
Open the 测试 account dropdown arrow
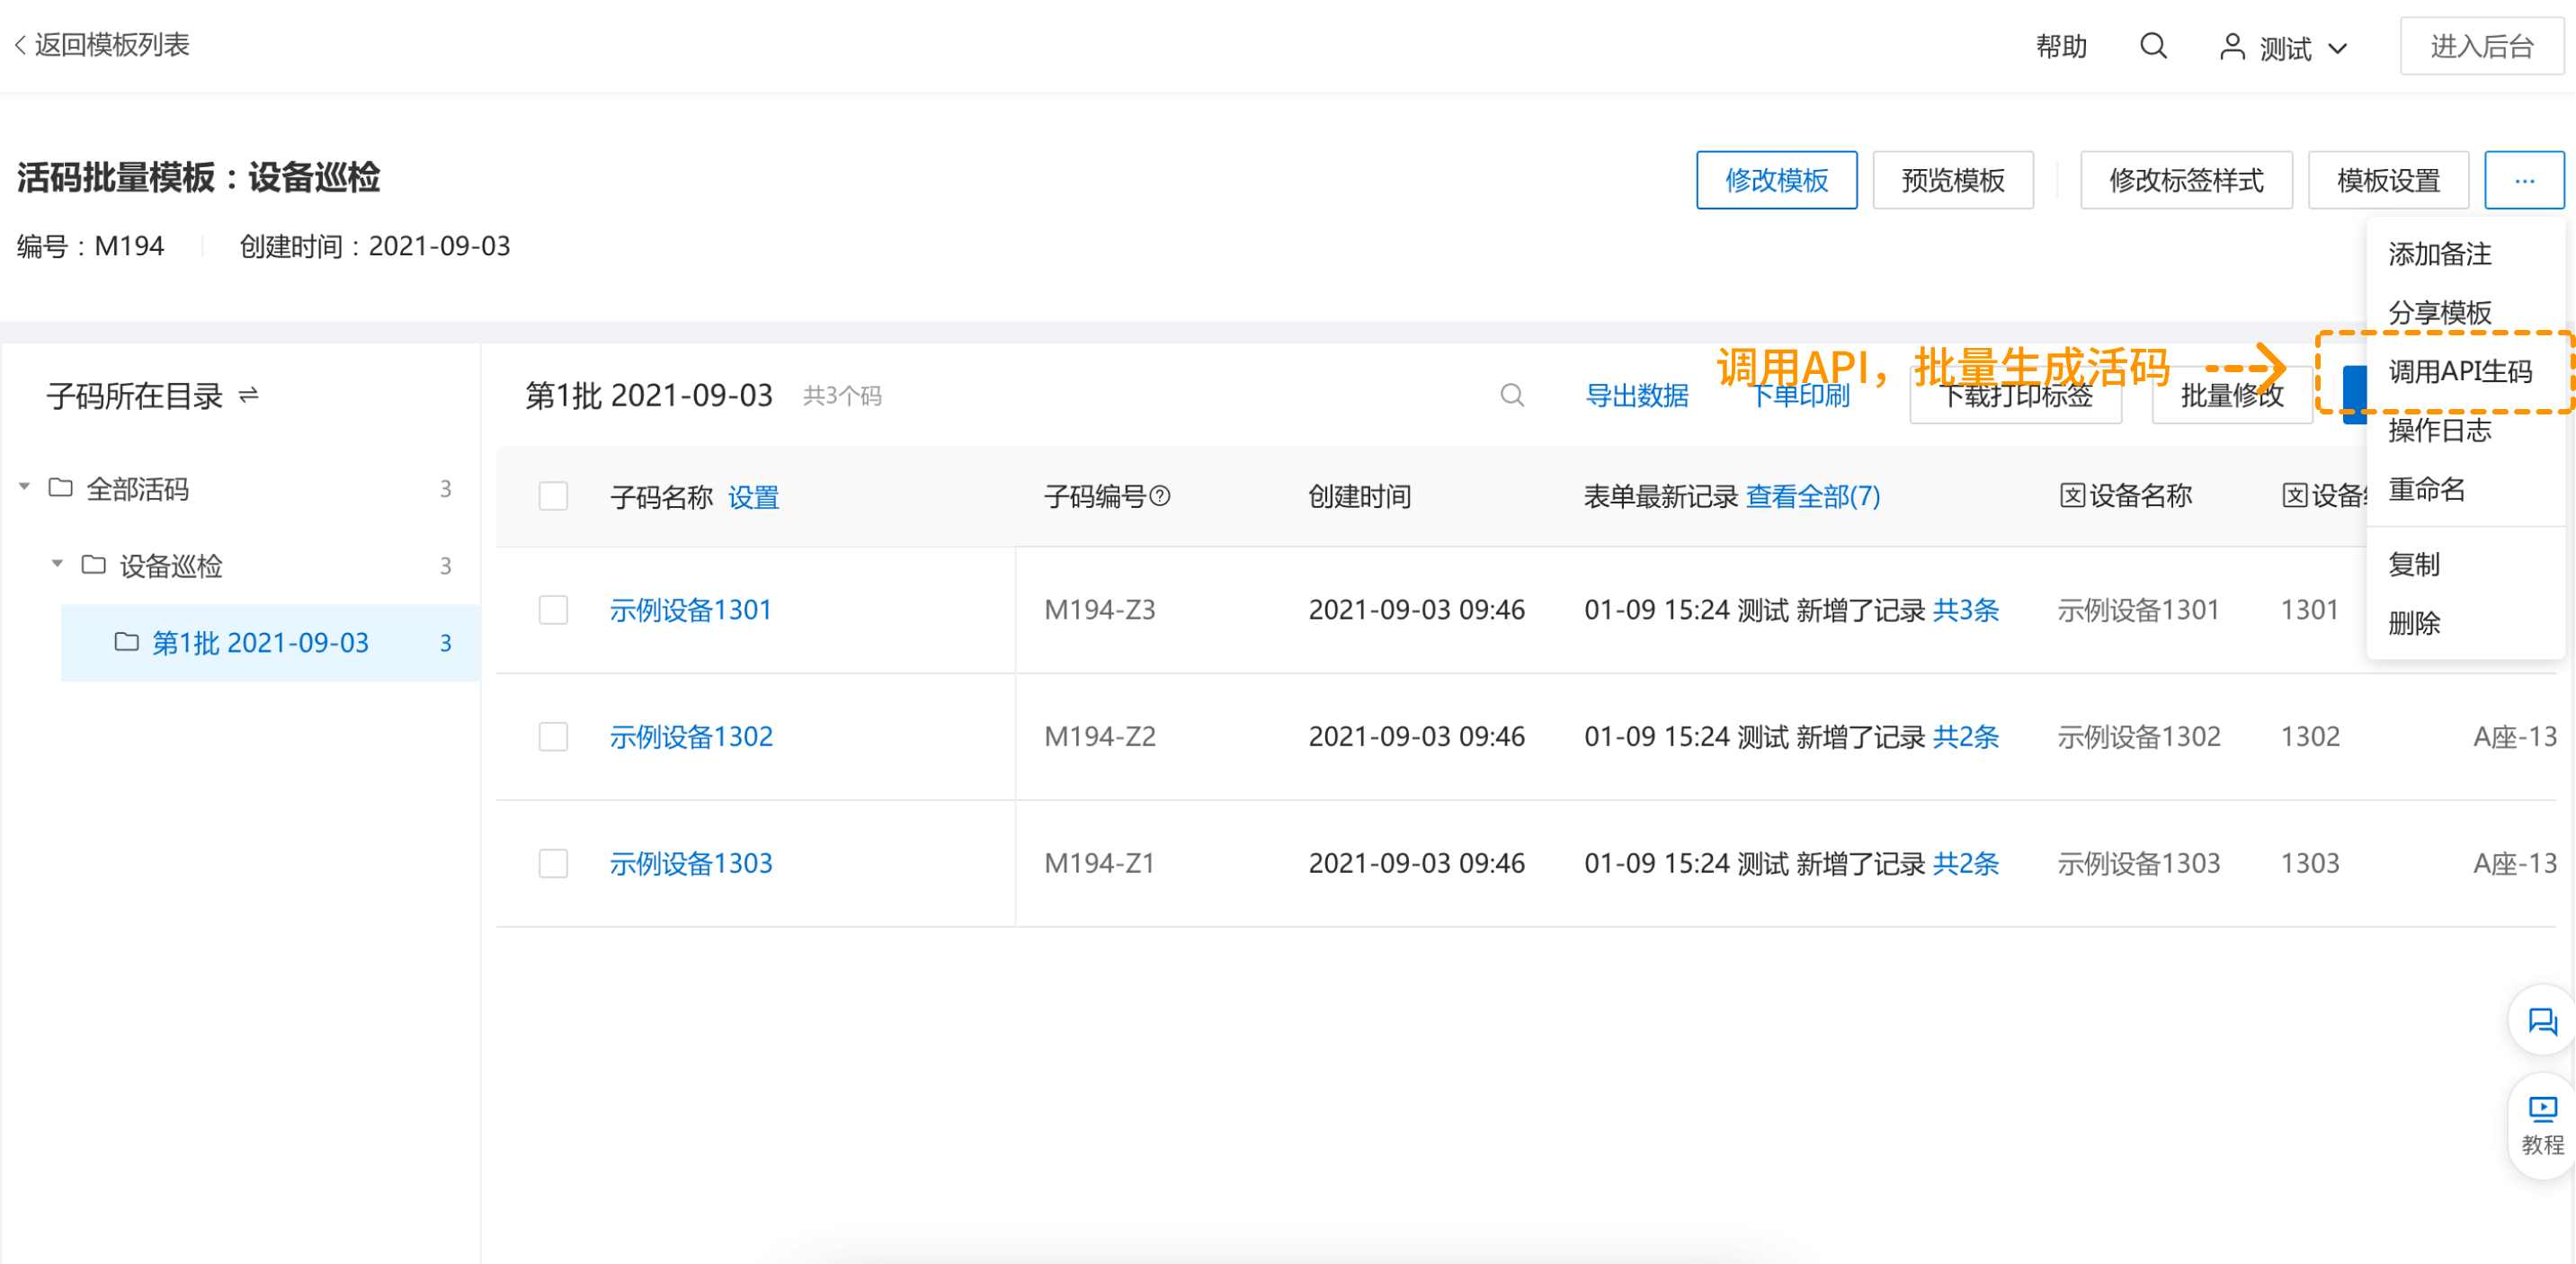coord(2337,48)
